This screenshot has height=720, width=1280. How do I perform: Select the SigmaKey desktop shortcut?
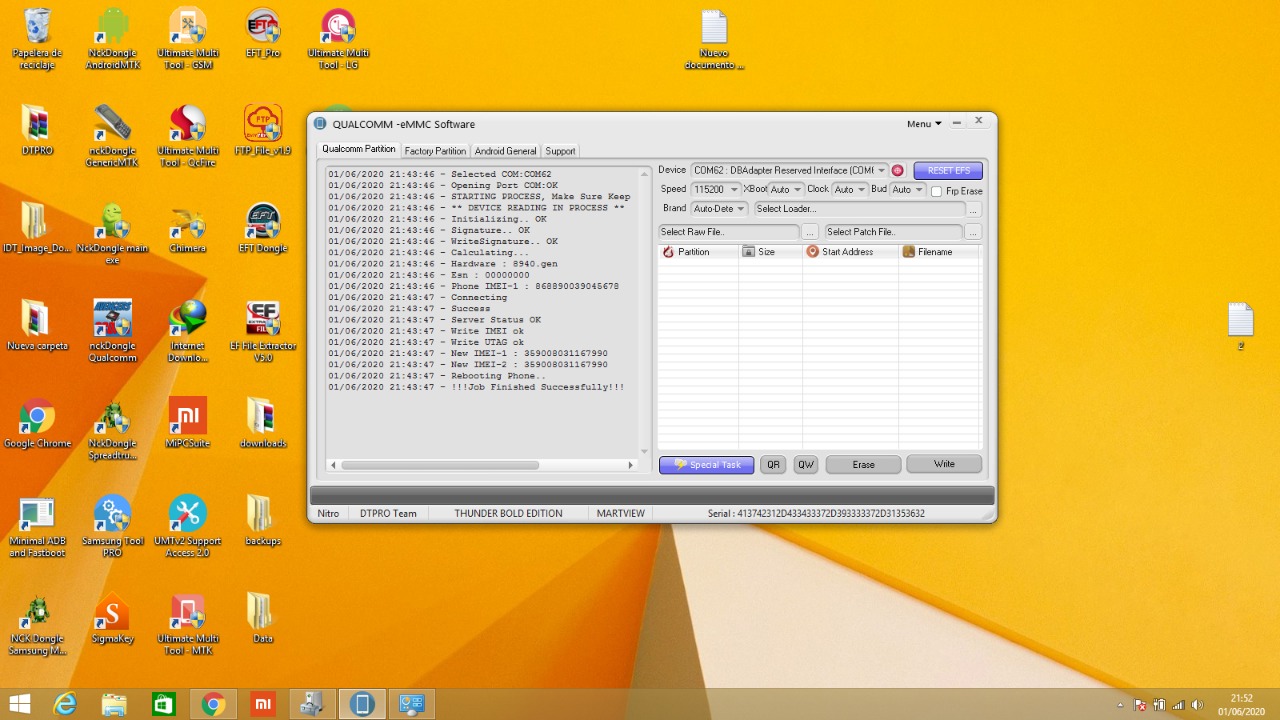tap(113, 619)
